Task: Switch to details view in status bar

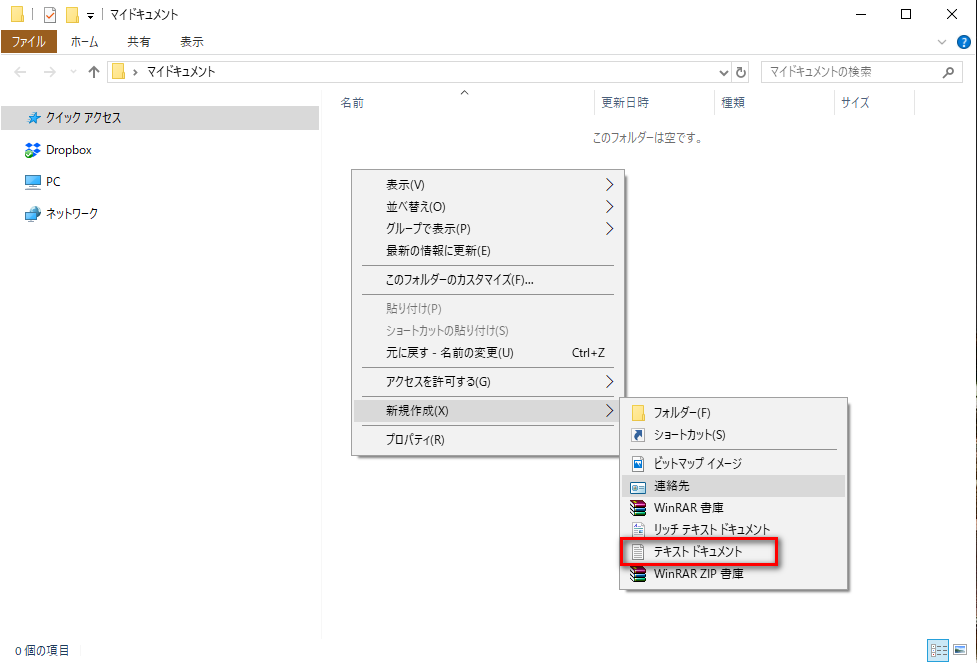Action: pos(938,649)
